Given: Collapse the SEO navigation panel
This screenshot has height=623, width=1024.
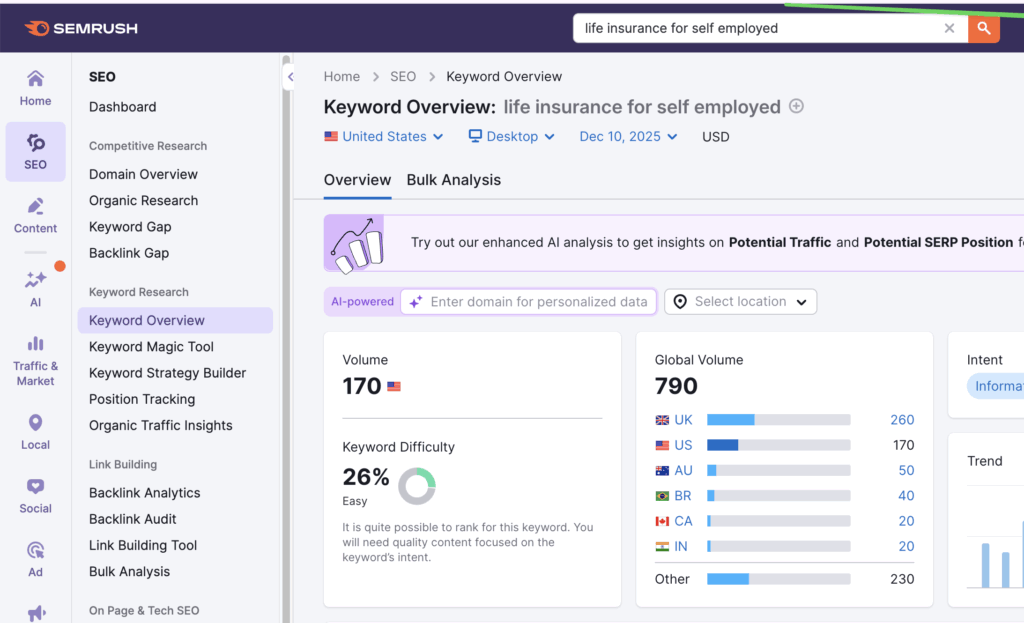Looking at the screenshot, I should (291, 75).
